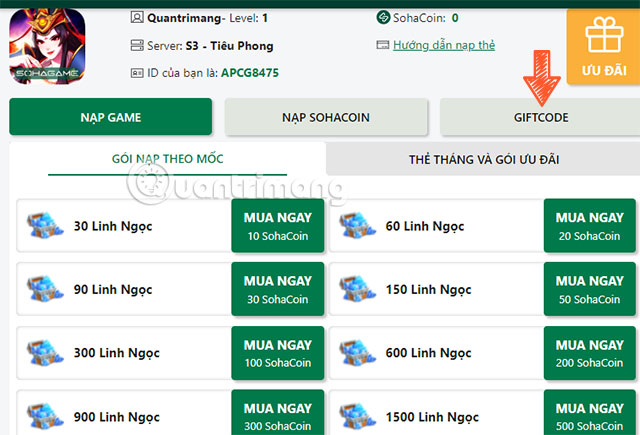Click the card icon before Hướng dẫn nạp thẻ

click(x=382, y=45)
